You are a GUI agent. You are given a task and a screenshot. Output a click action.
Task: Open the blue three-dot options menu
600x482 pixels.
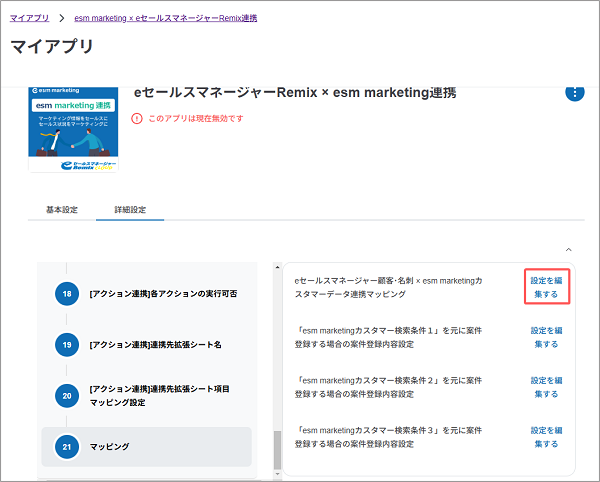coord(575,93)
